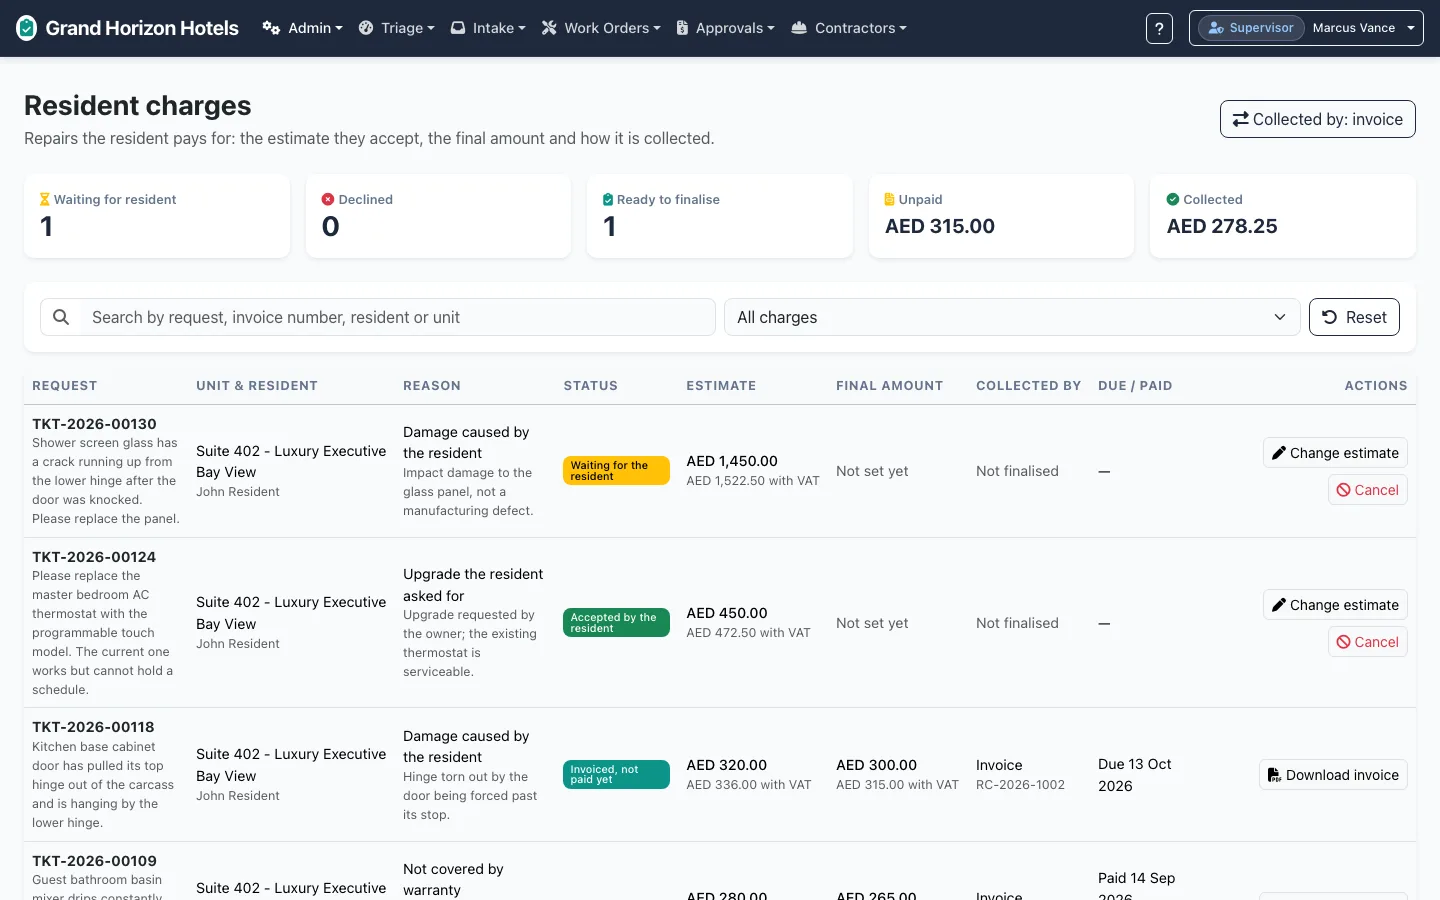Screen dimensions: 1440x900
Task: Click the green check icon on Collected card
Action: point(1173,199)
